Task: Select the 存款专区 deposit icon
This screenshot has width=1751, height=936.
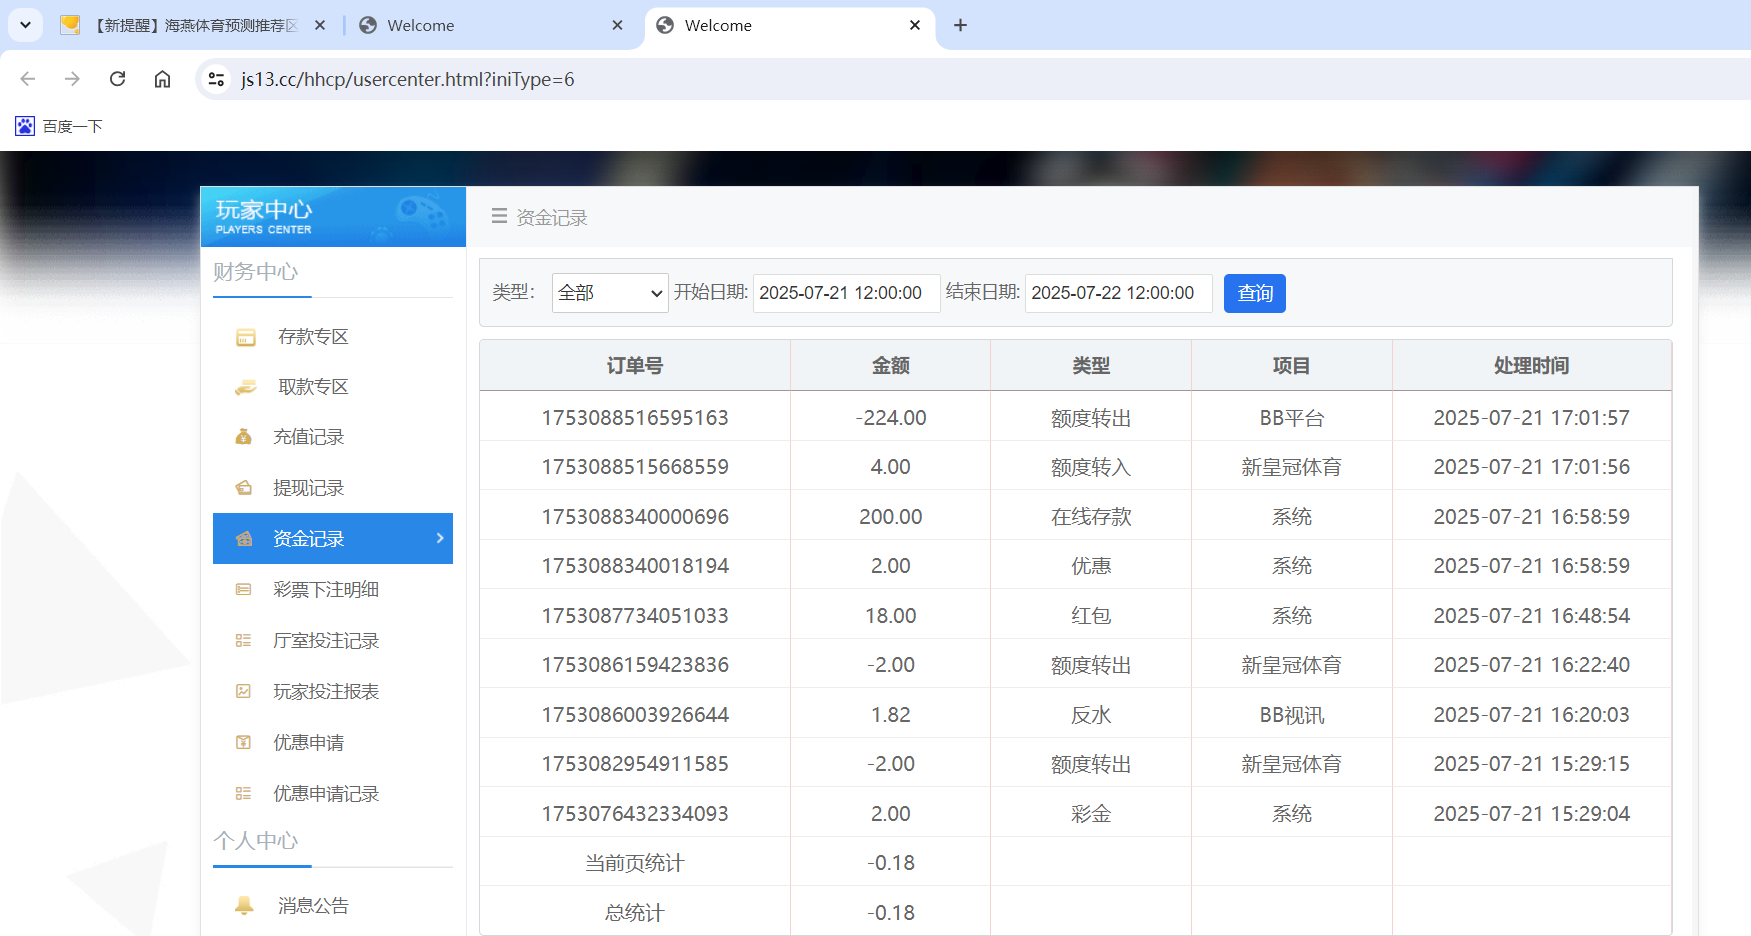Action: tap(244, 336)
